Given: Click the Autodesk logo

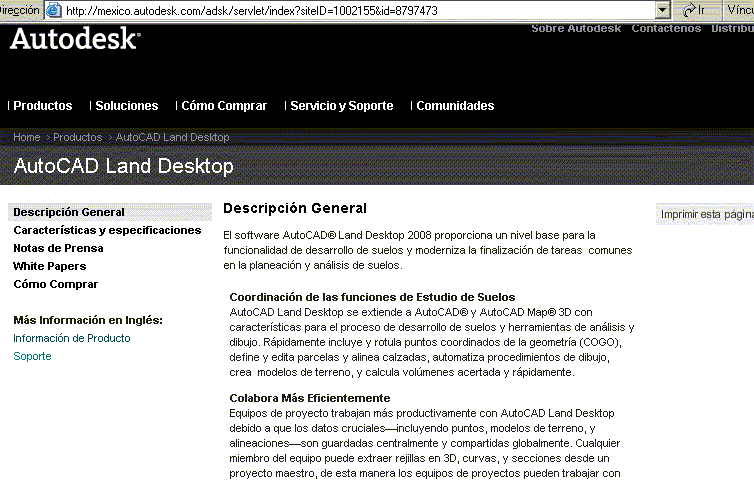Looking at the screenshot, I should [x=75, y=38].
